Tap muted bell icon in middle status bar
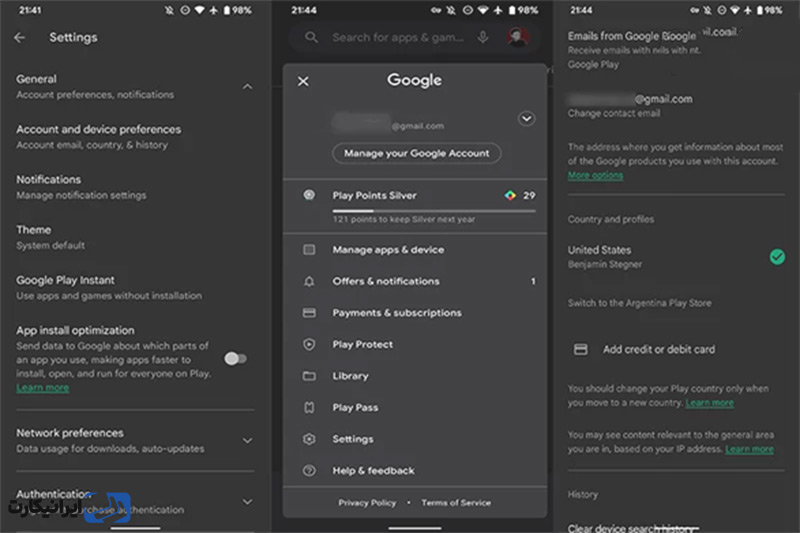Viewport: 800px width, 533px height. click(x=451, y=10)
